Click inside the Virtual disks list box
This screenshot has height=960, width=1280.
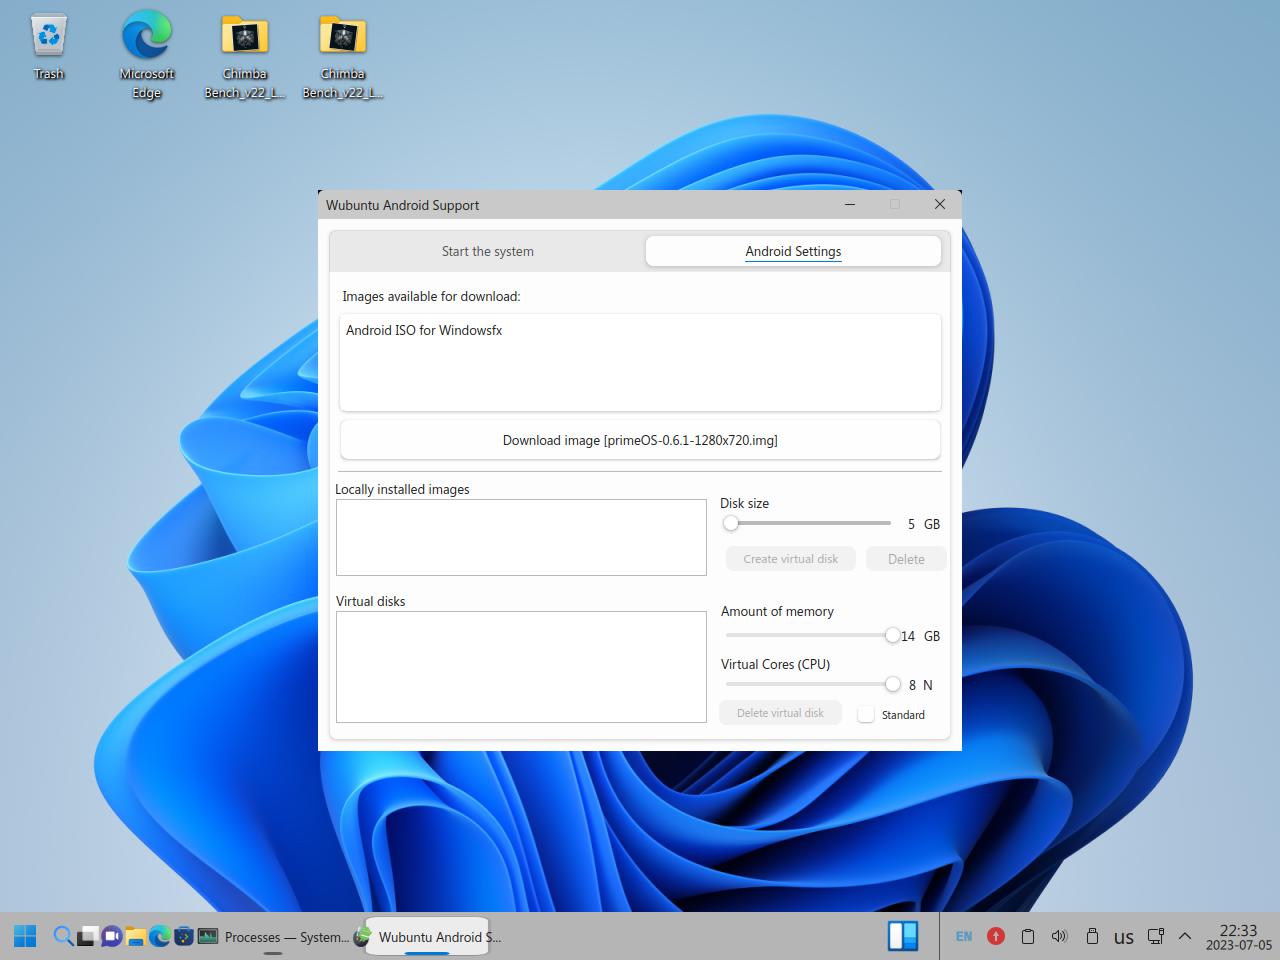(x=521, y=667)
